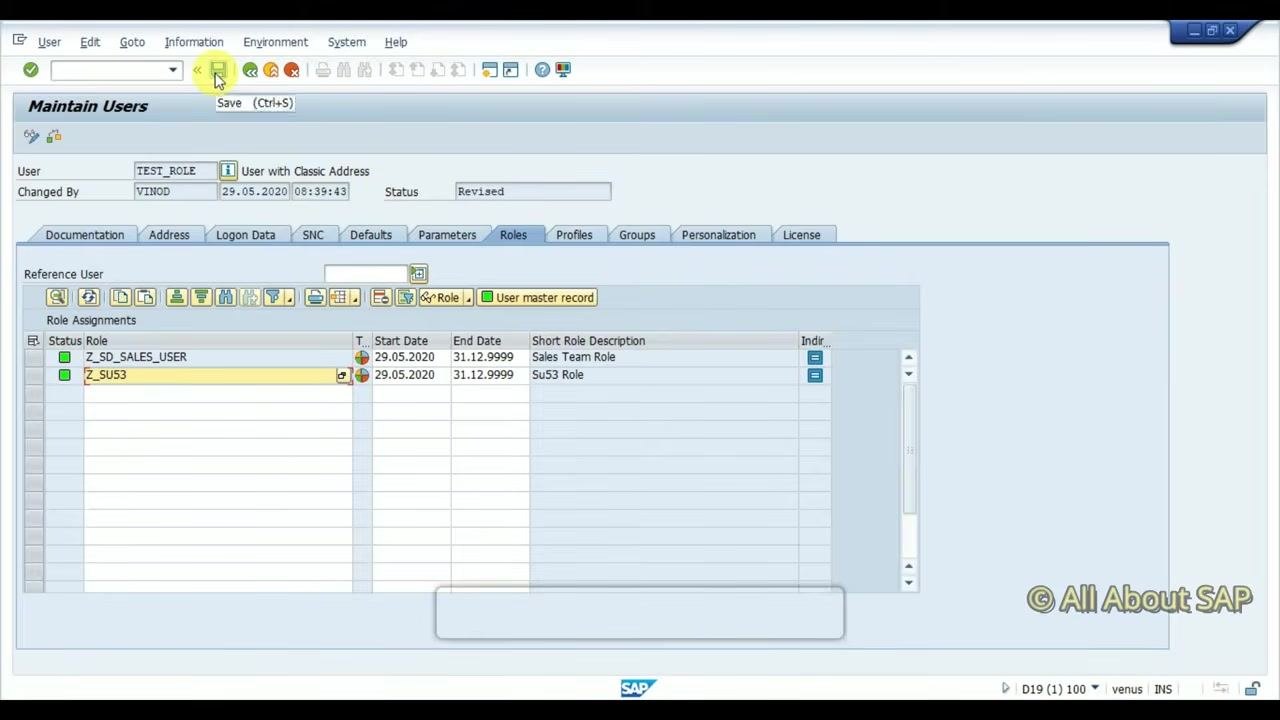This screenshot has height=720, width=1280.
Task: Click the green Back arrow icon
Action: click(x=250, y=70)
